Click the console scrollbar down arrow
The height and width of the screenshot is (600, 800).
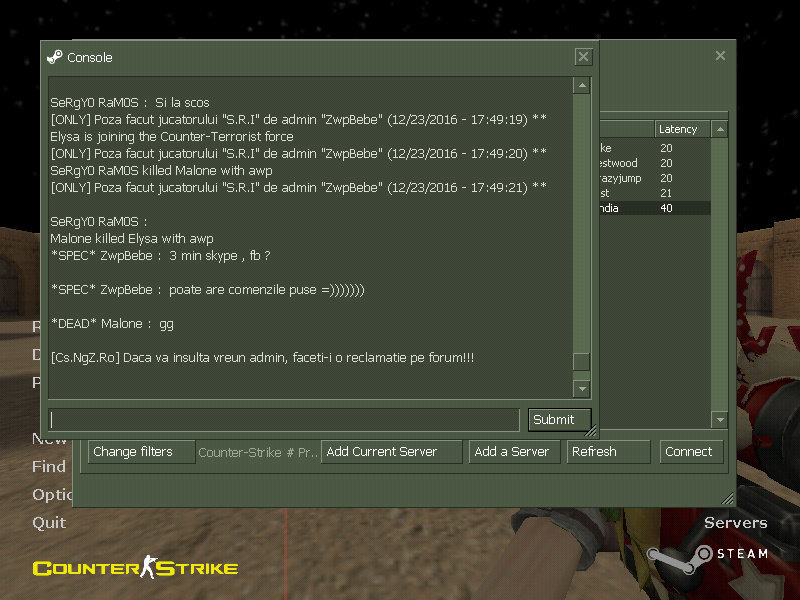[x=582, y=388]
